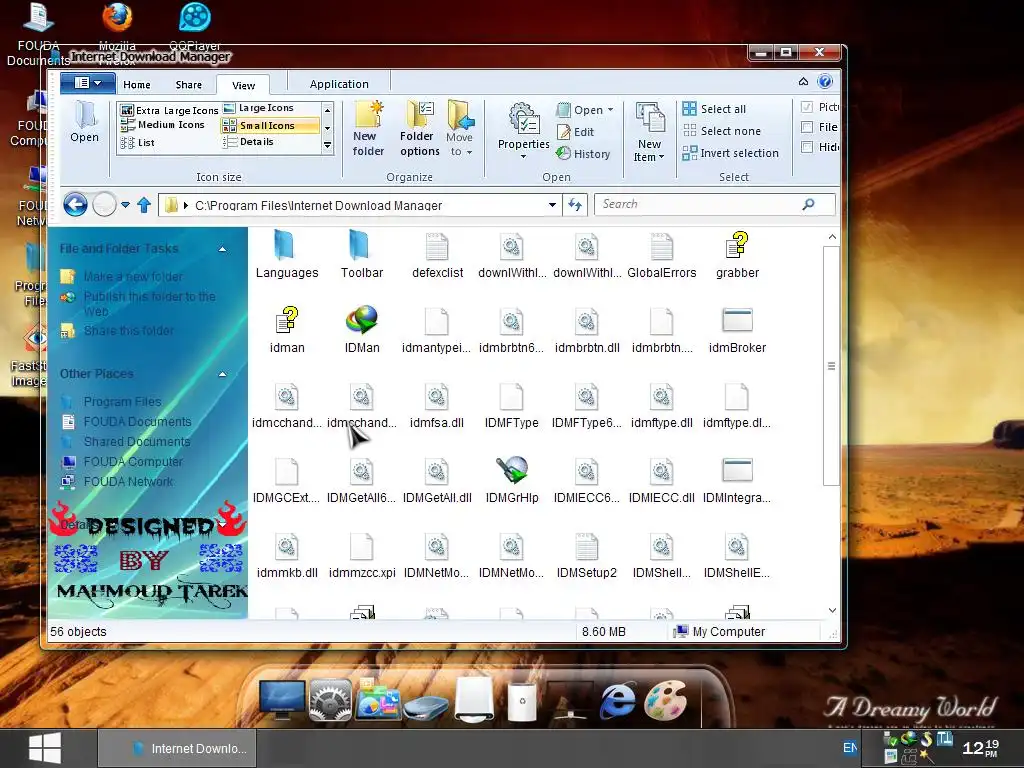This screenshot has width=1024, height=768.
Task: Open the Toolbar folder
Action: tap(361, 255)
